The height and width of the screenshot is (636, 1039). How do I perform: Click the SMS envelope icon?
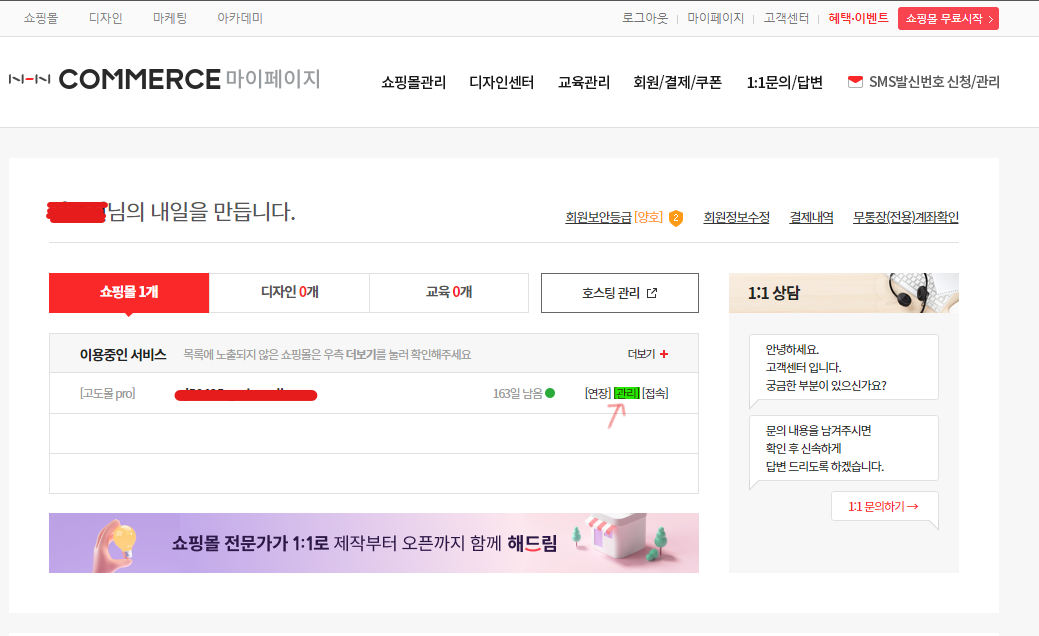click(x=855, y=81)
